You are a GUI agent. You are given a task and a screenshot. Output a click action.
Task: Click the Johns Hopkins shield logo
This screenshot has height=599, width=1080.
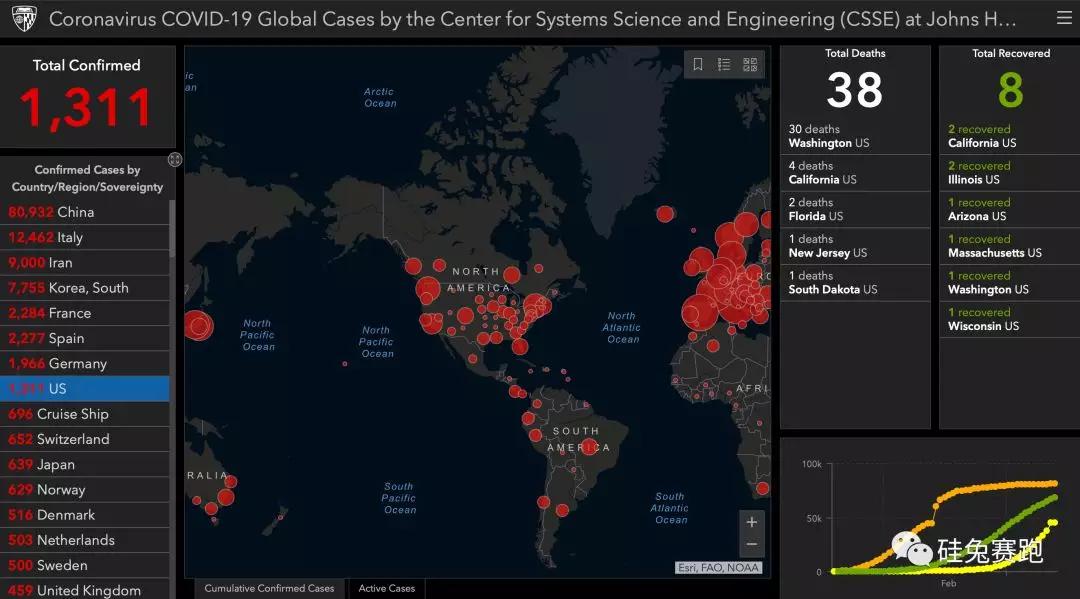(23, 19)
